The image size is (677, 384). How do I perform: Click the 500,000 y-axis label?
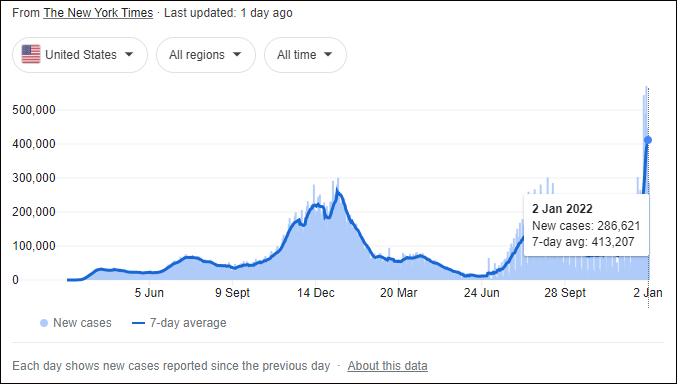[x=34, y=110]
